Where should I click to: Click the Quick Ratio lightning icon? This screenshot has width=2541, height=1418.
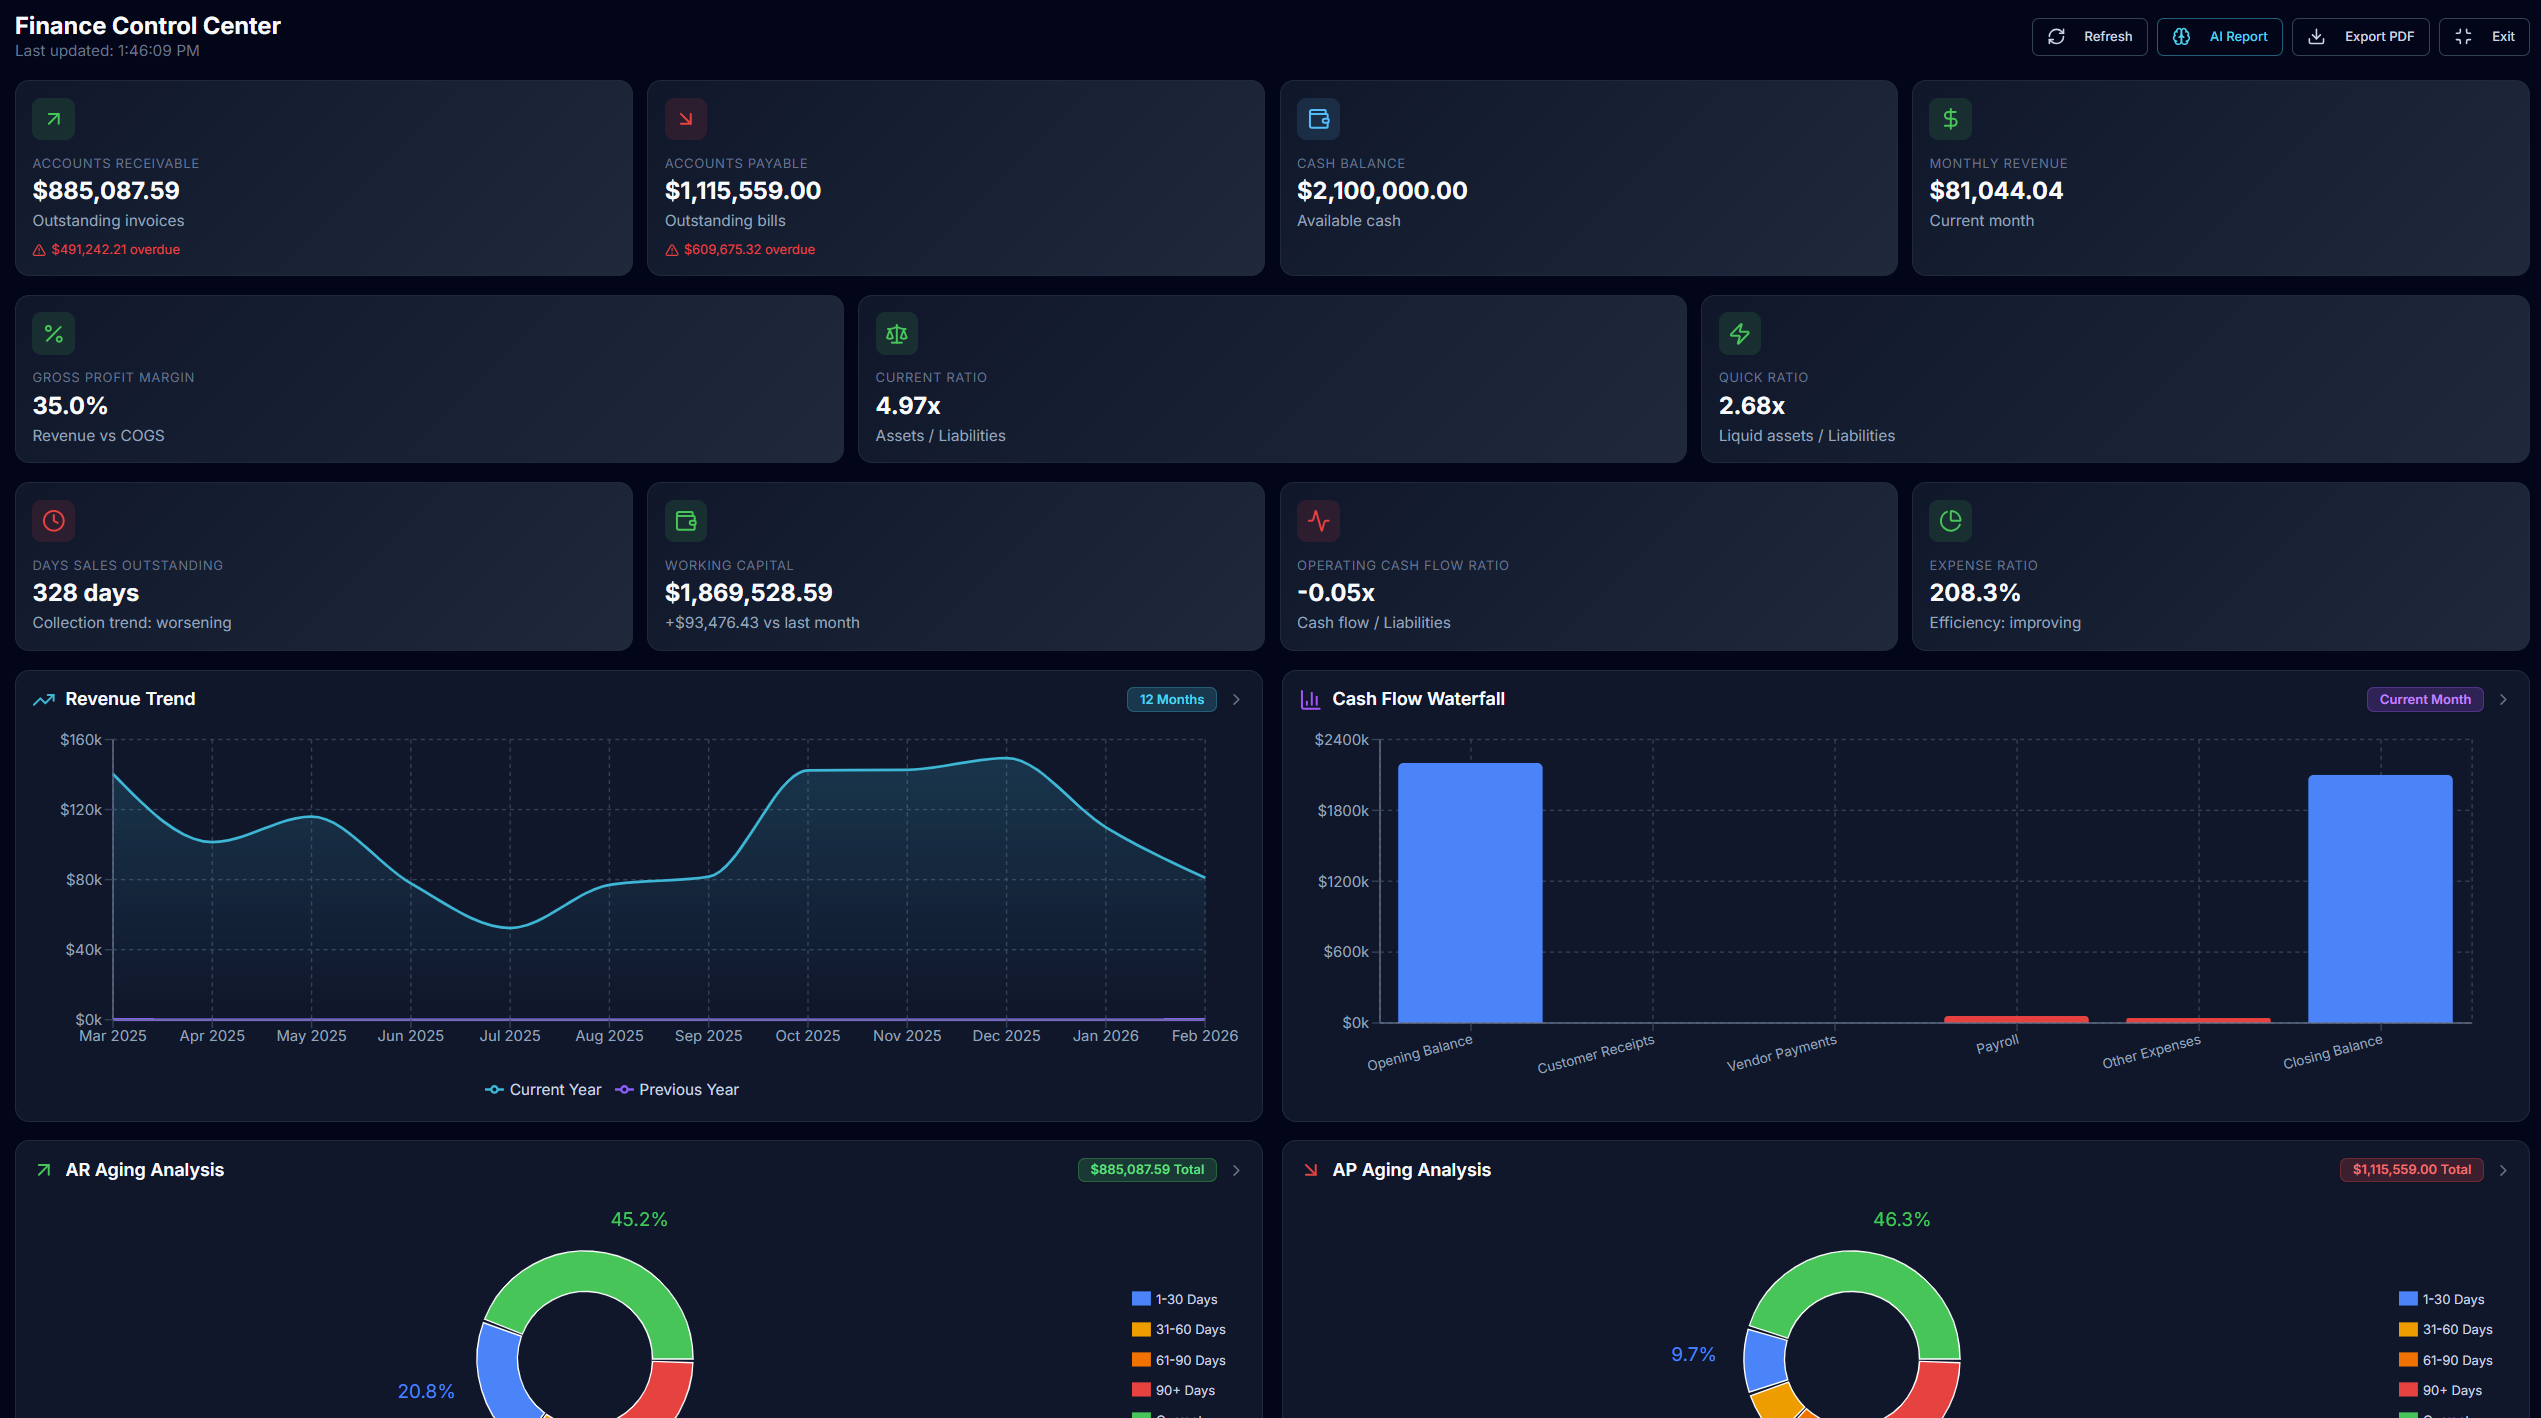1740,334
